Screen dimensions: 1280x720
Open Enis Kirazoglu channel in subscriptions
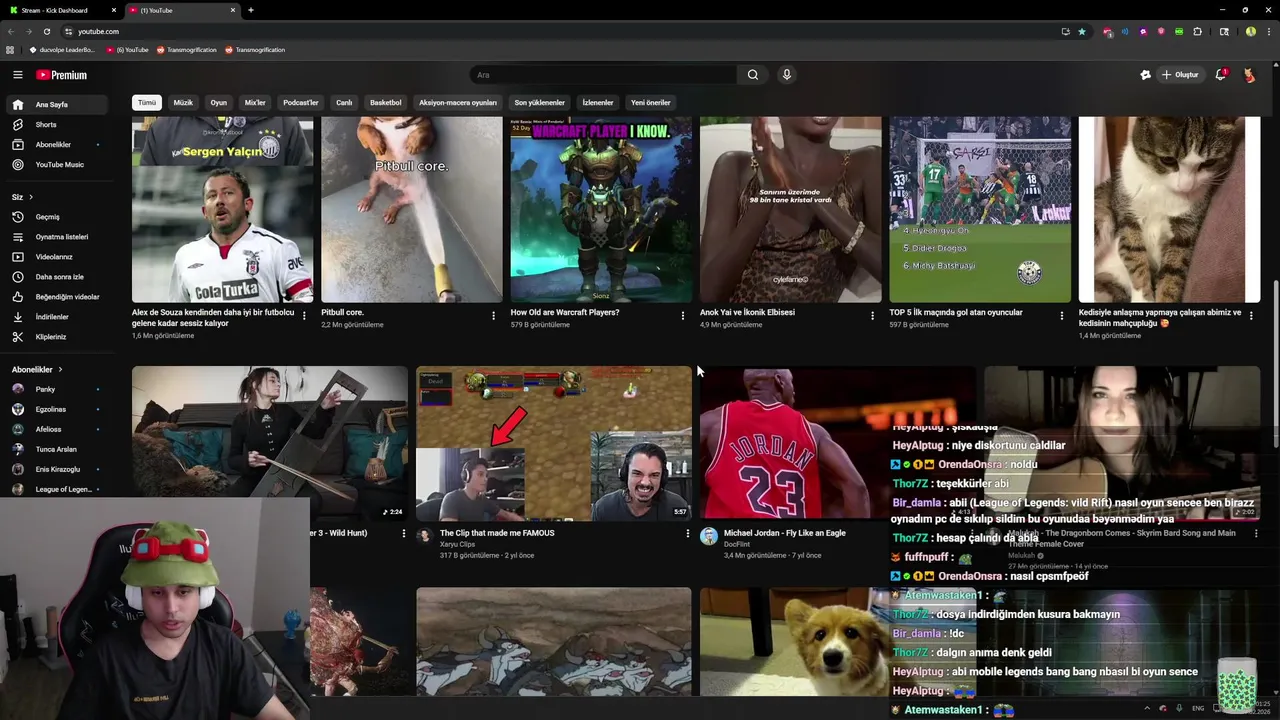coord(57,469)
